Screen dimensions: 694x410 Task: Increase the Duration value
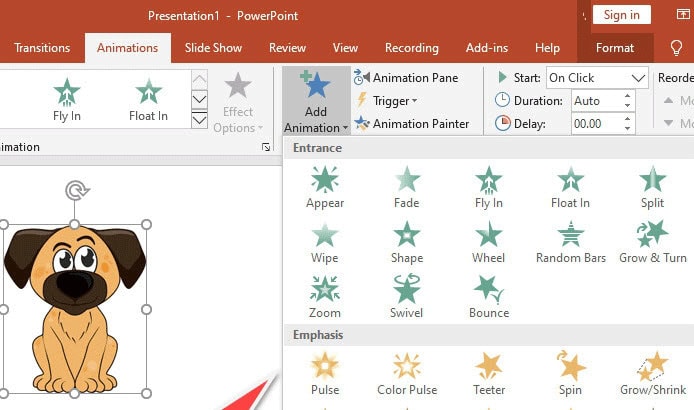click(627, 96)
